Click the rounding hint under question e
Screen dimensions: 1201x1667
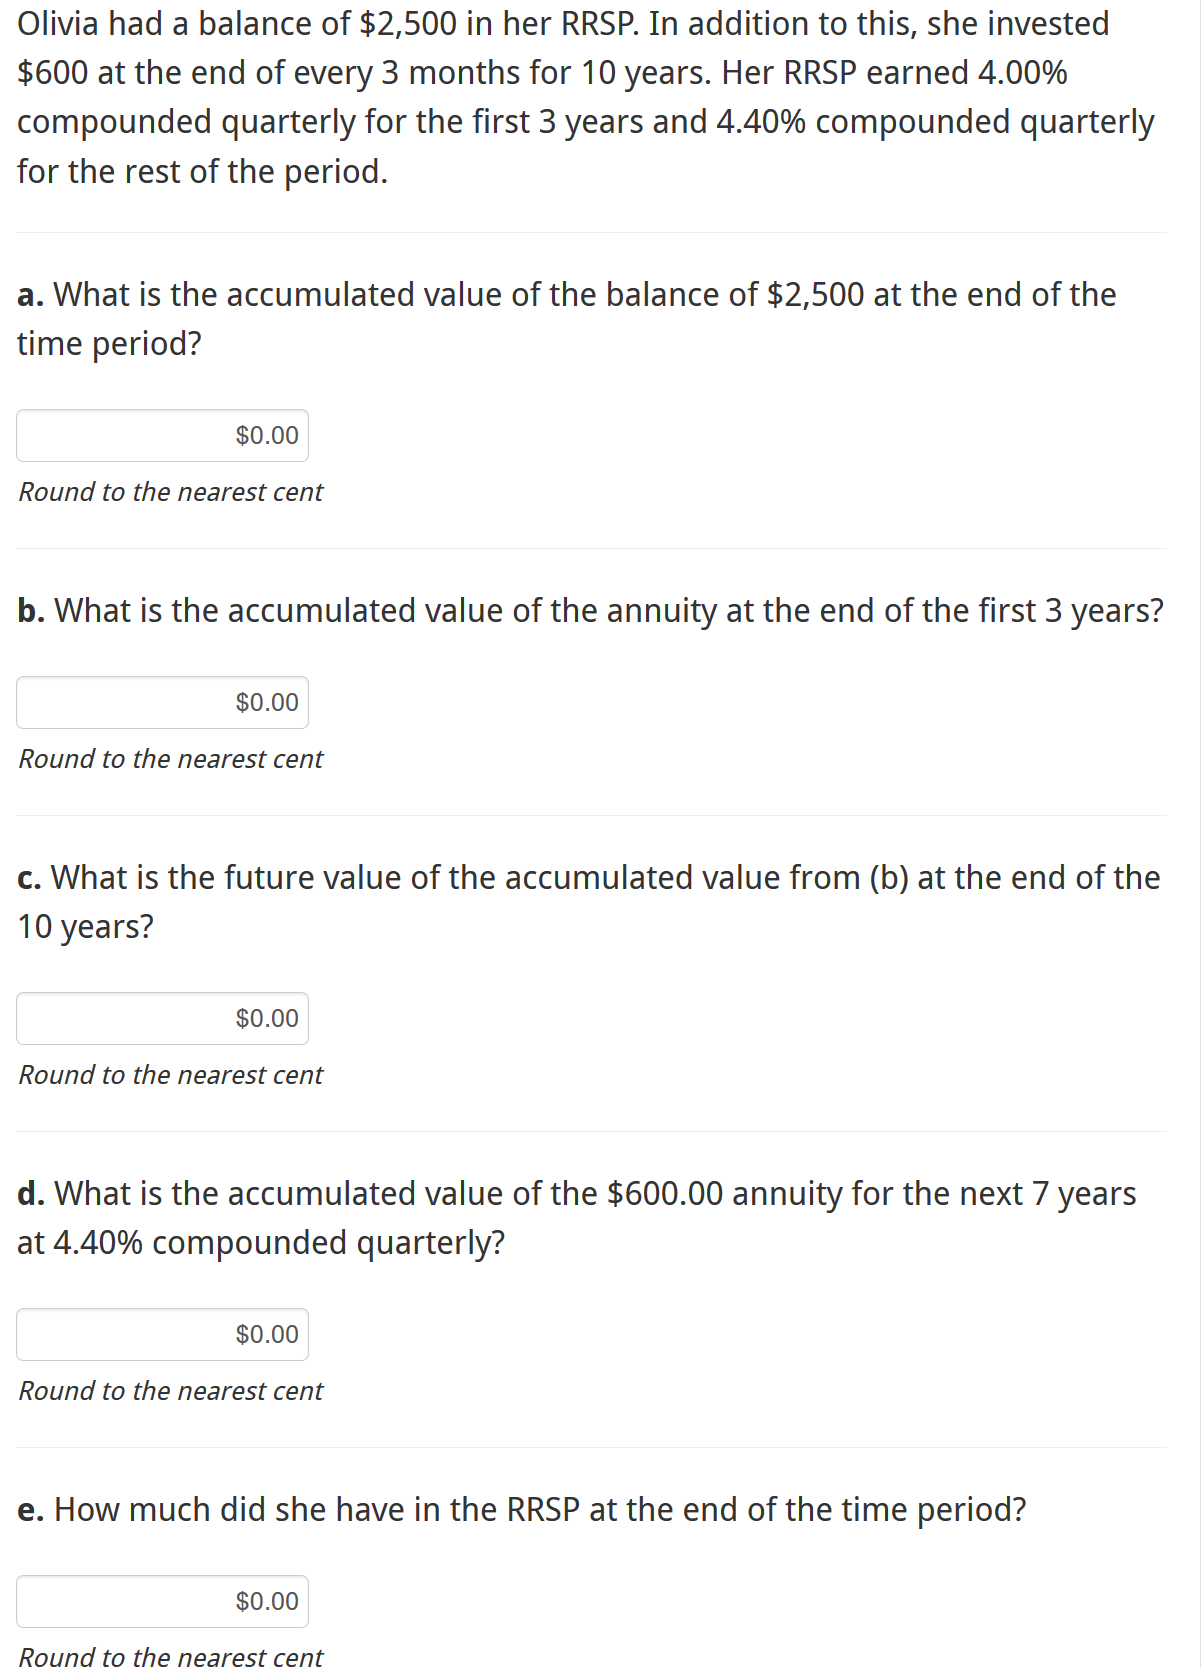[171, 1656]
